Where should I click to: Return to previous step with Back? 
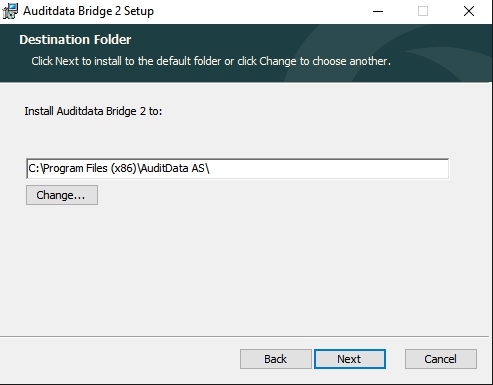point(276,359)
